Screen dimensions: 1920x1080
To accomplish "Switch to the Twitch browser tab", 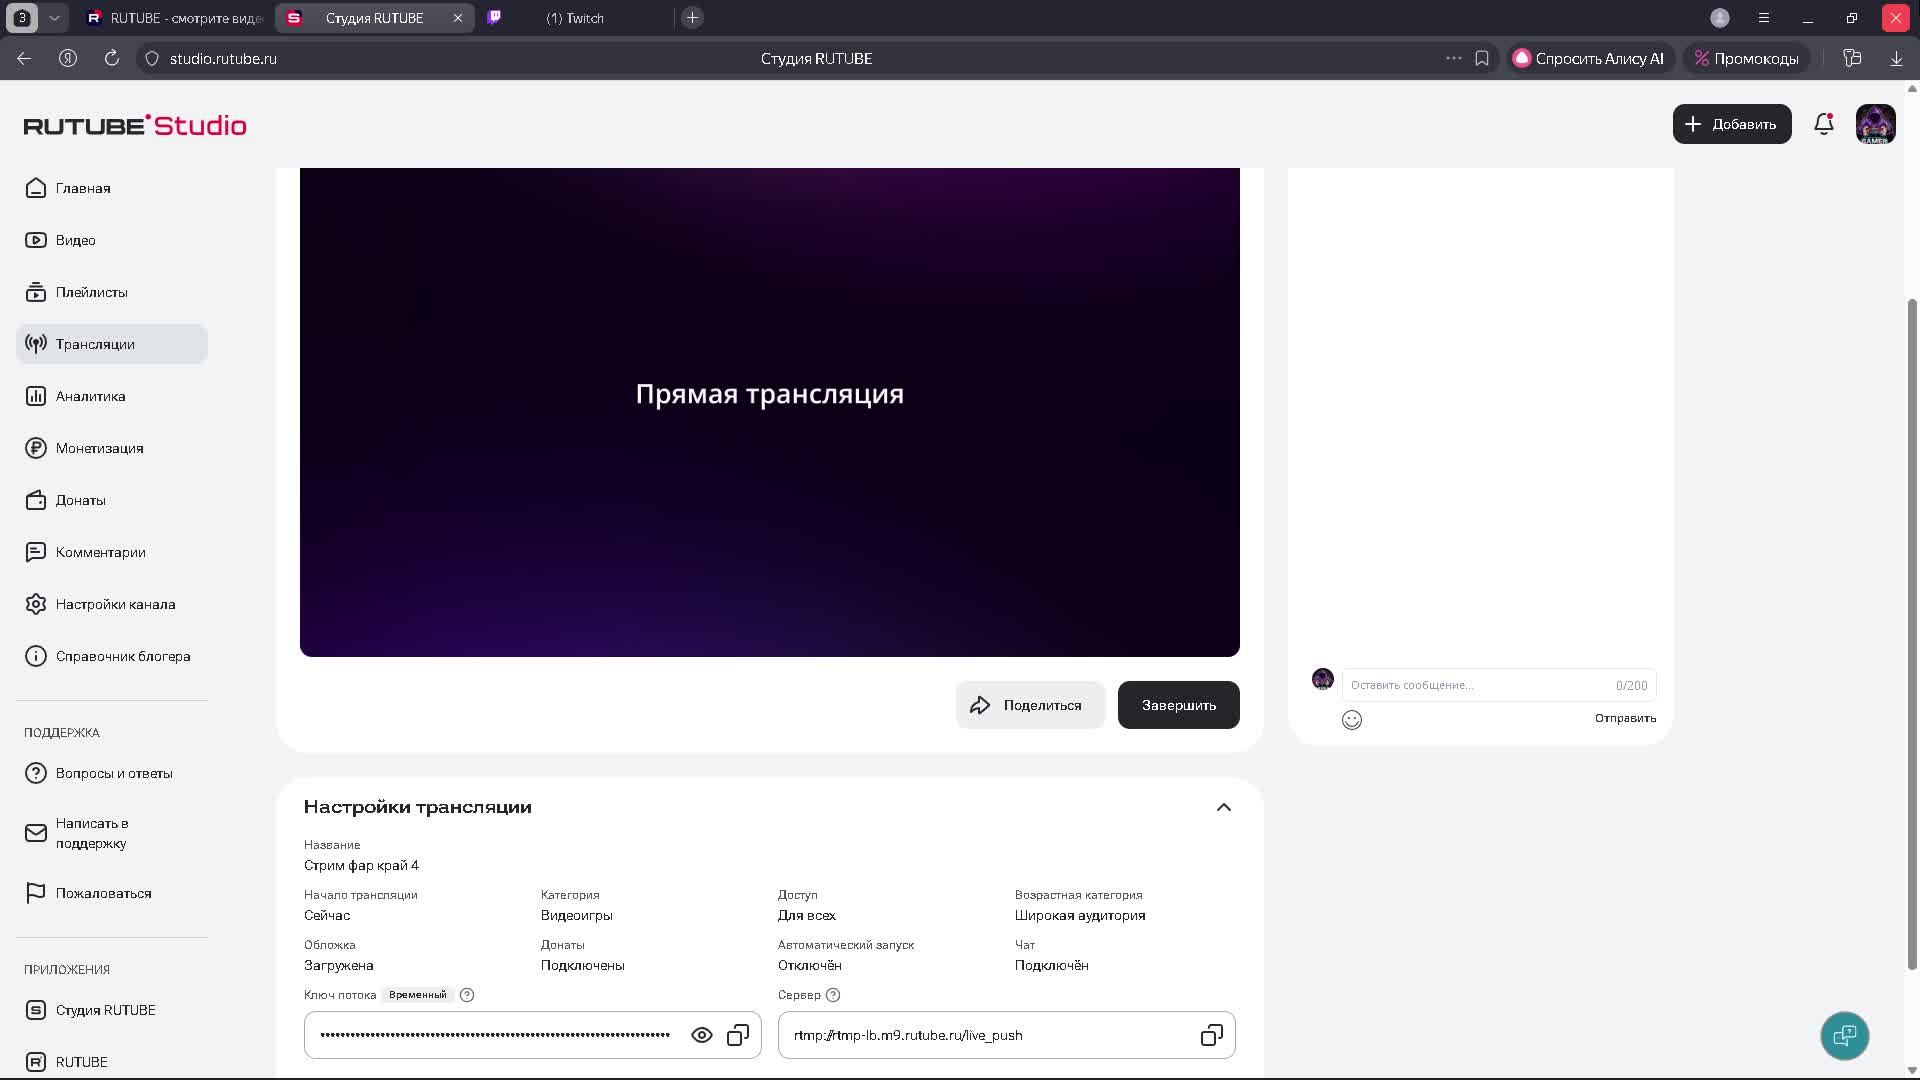I will pyautogui.click(x=574, y=18).
